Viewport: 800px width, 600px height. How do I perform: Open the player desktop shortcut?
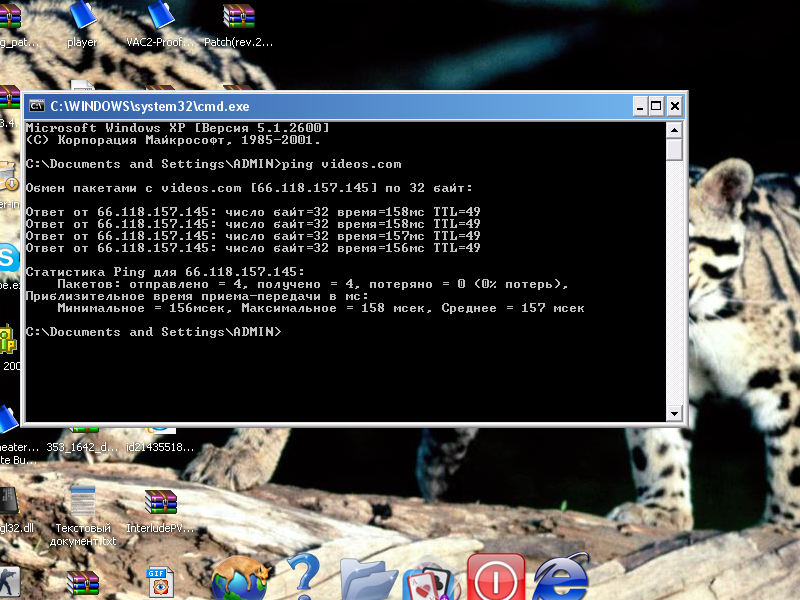(82, 18)
